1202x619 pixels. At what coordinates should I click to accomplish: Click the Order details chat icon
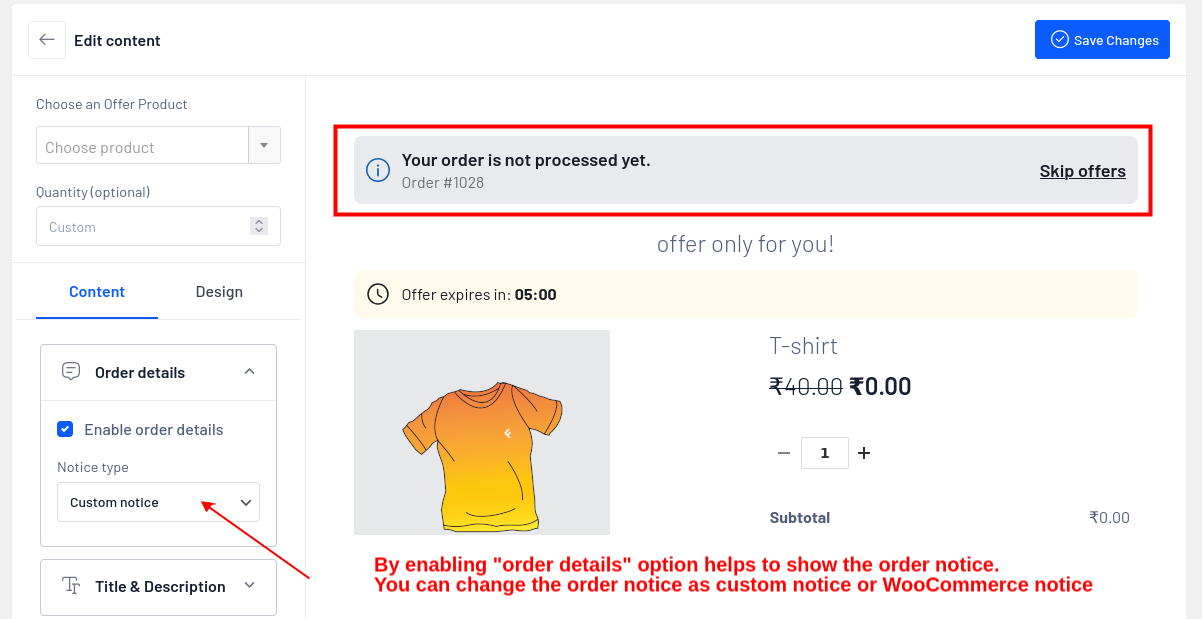(x=71, y=372)
